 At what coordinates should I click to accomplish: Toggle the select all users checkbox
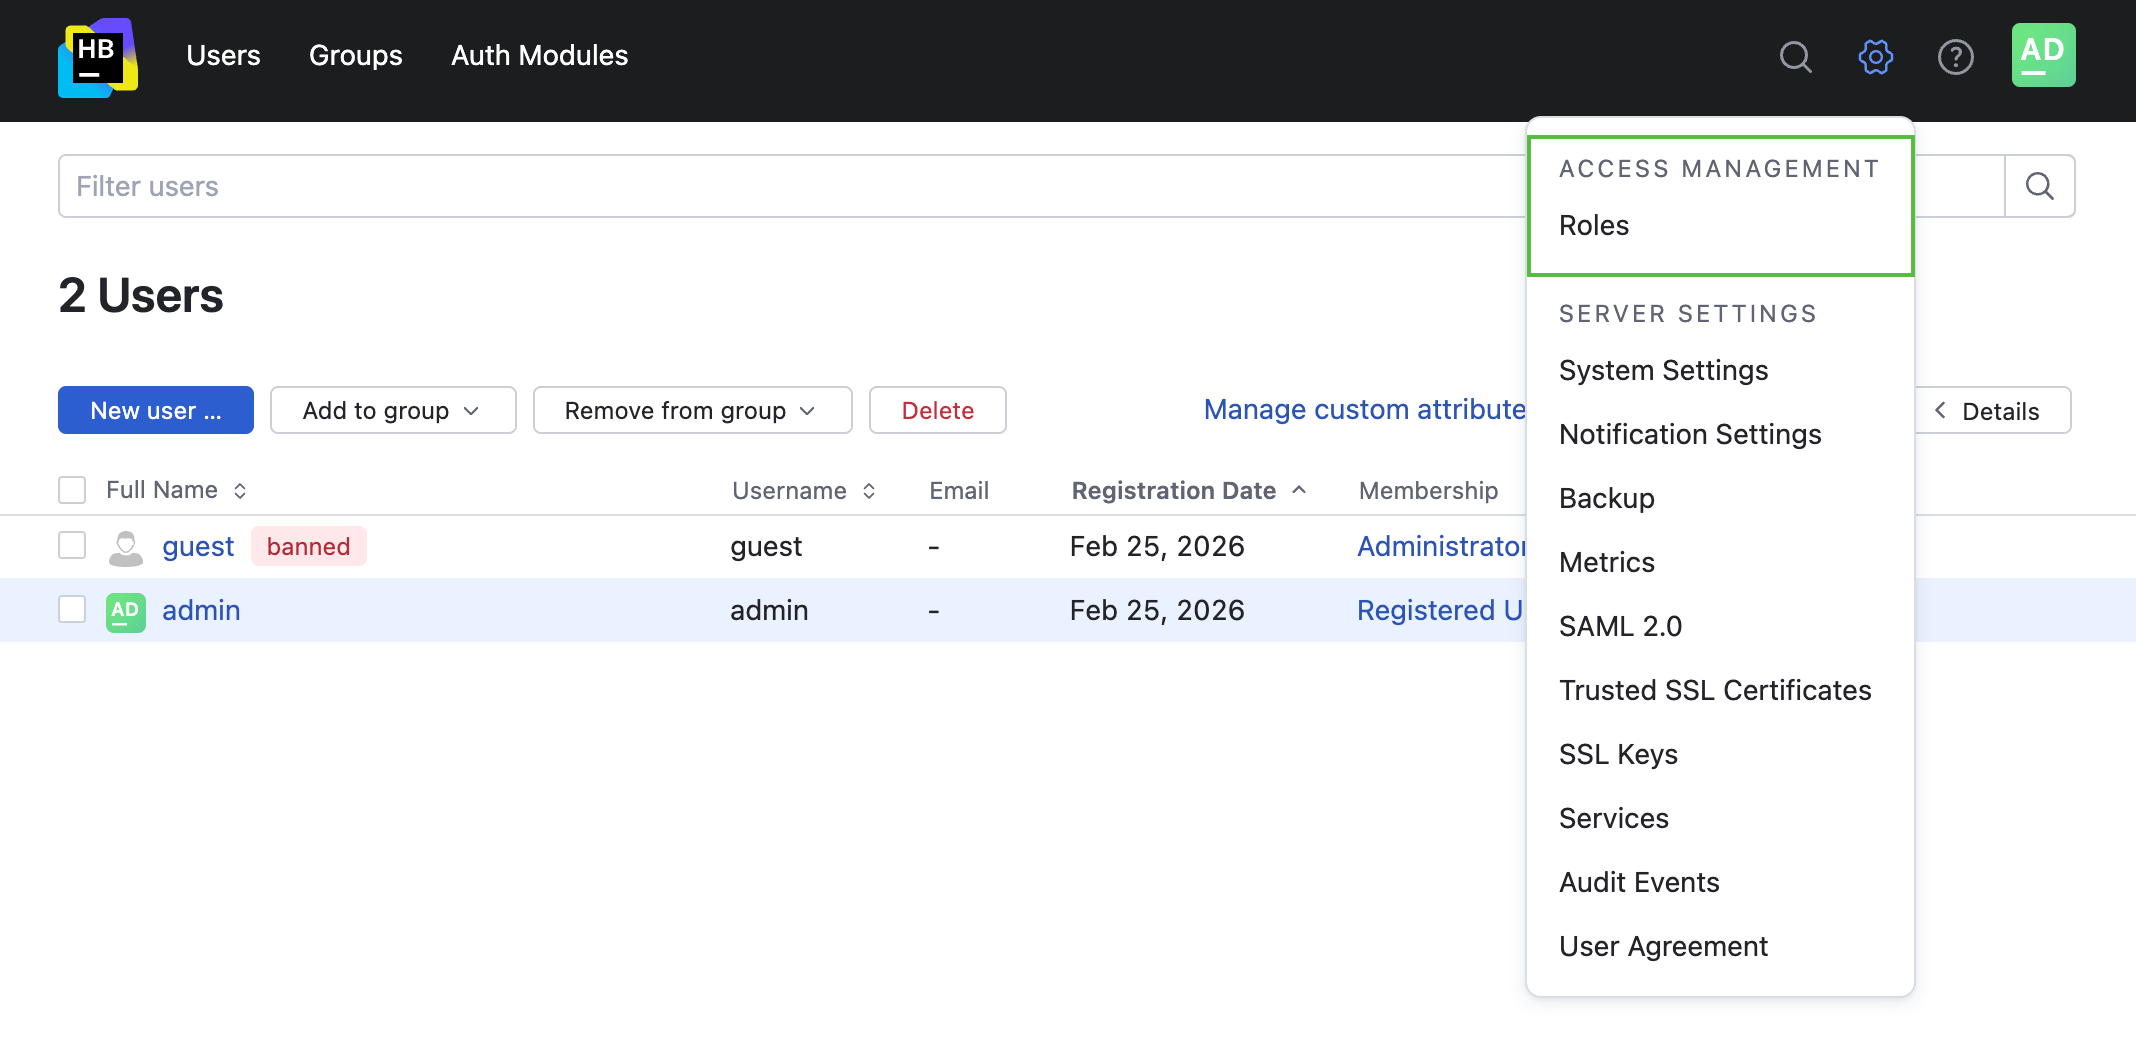72,490
